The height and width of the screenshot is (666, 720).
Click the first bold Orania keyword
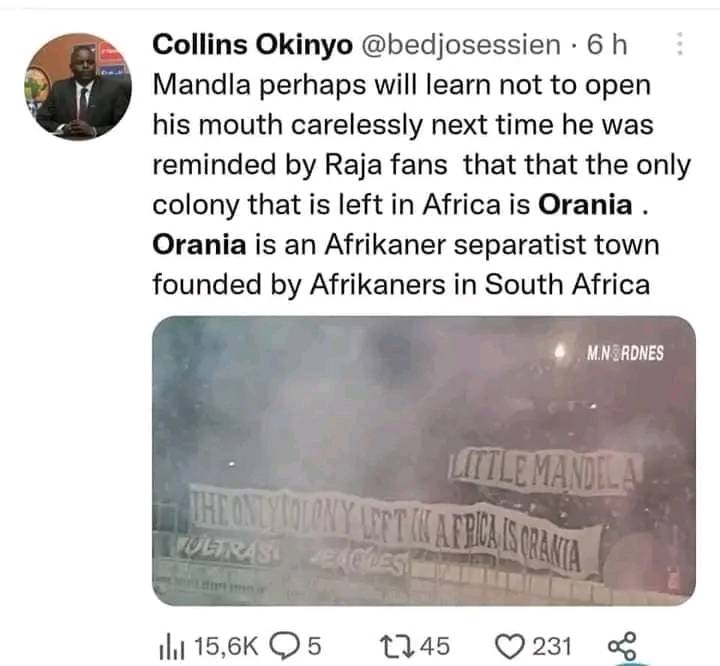pyautogui.click(x=585, y=205)
